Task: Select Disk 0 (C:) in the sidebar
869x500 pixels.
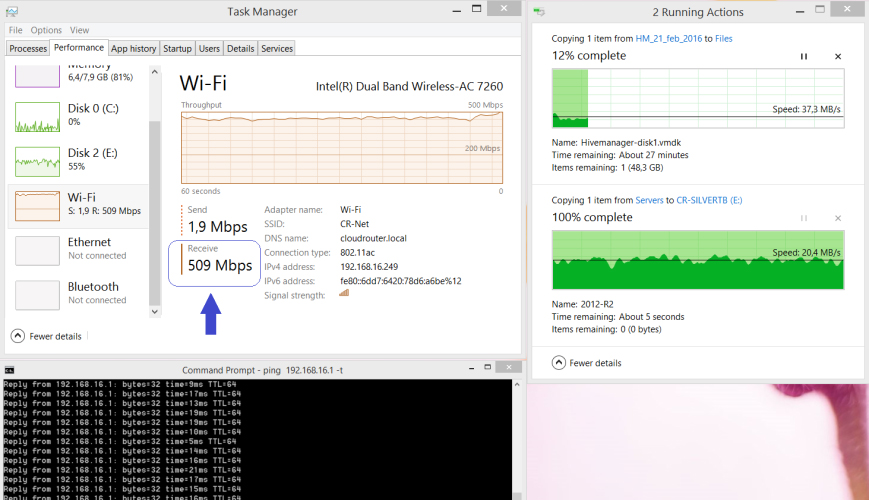Action: pos(78,116)
